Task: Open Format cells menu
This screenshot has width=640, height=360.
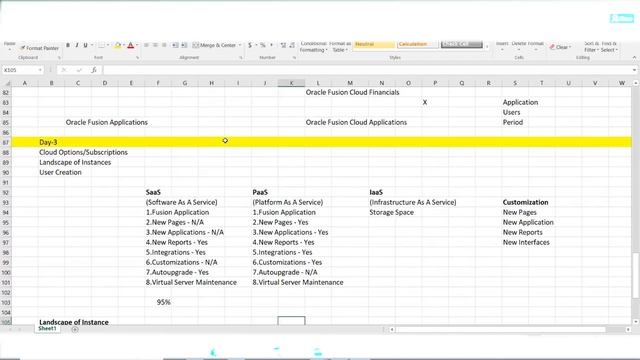Action: click(x=536, y=46)
